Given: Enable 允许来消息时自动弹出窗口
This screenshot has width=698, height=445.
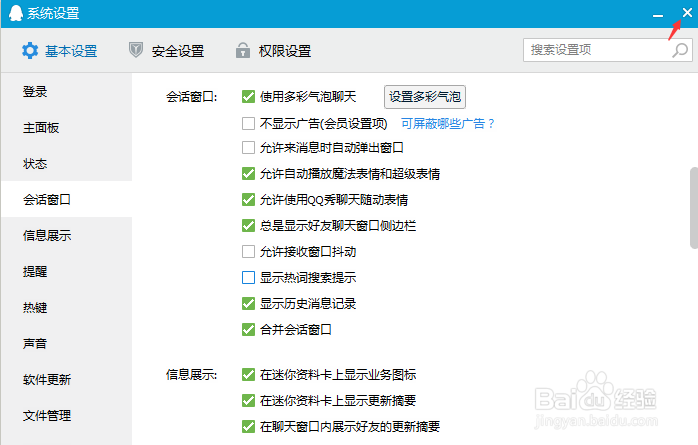Looking at the screenshot, I should (x=248, y=147).
